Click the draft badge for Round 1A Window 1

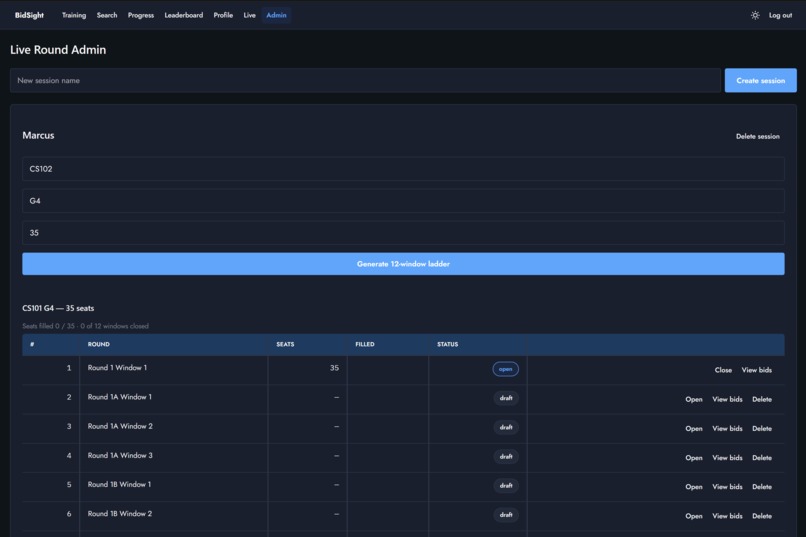coord(506,398)
